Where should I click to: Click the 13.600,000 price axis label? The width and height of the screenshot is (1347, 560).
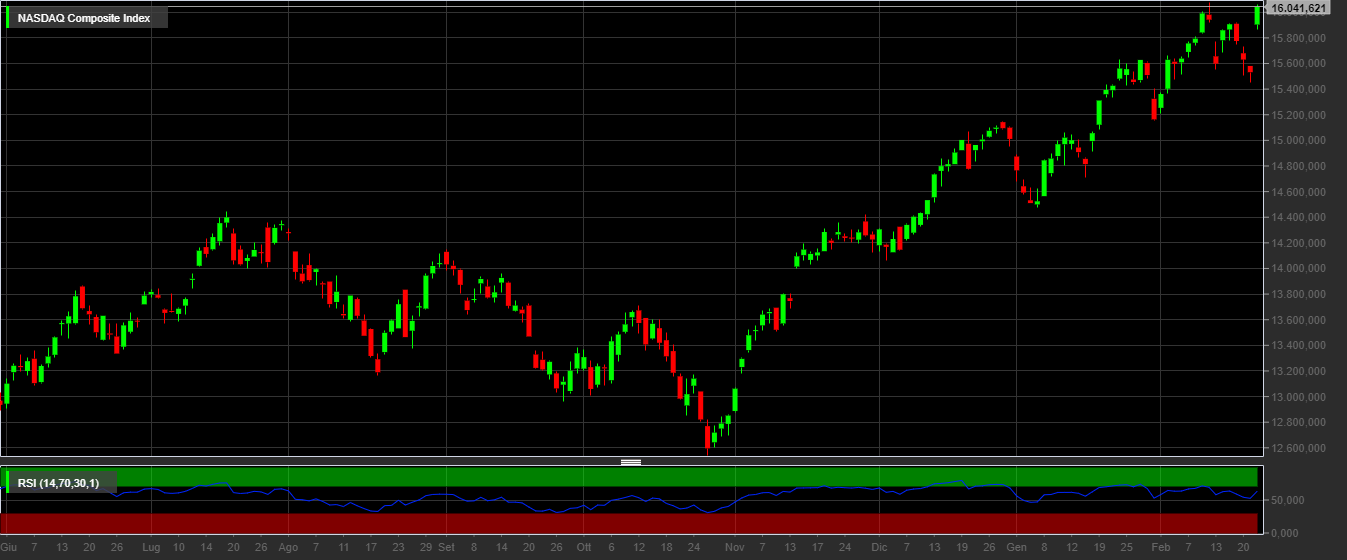point(1298,320)
